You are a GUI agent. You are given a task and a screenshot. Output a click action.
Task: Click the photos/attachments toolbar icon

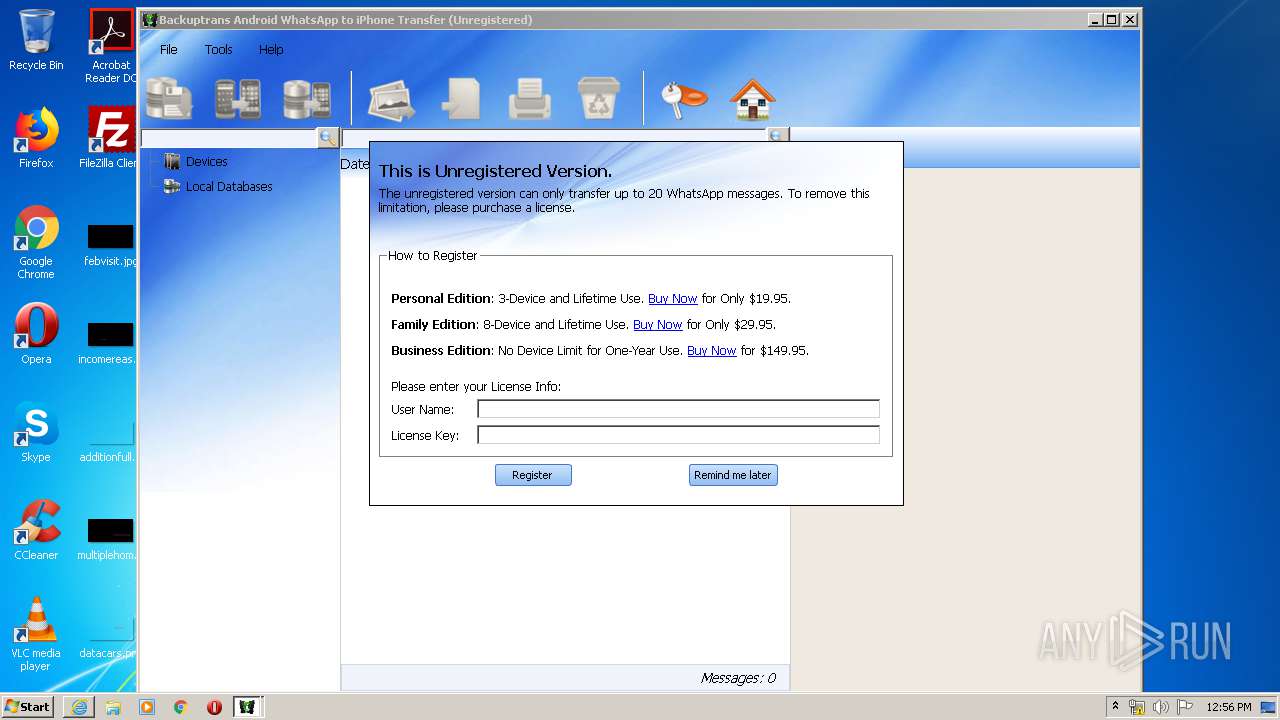pos(391,99)
